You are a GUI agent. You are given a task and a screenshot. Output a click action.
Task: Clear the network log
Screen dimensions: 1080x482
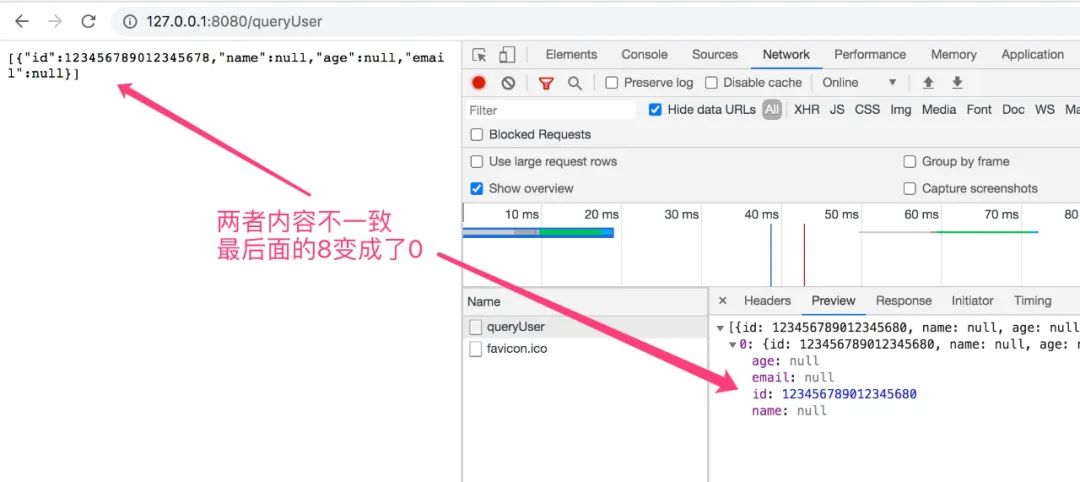508,83
